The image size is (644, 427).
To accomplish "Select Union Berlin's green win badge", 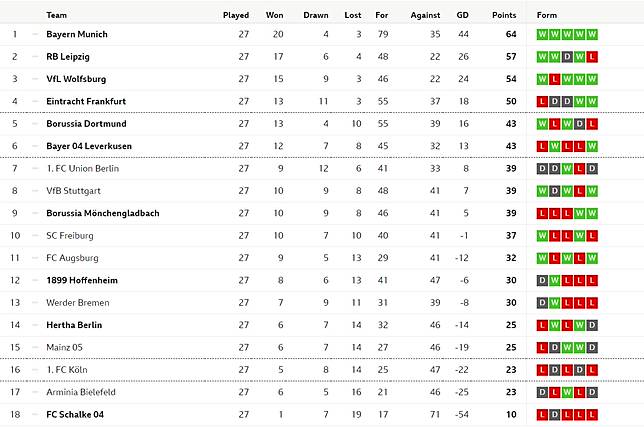I will (x=568, y=169).
